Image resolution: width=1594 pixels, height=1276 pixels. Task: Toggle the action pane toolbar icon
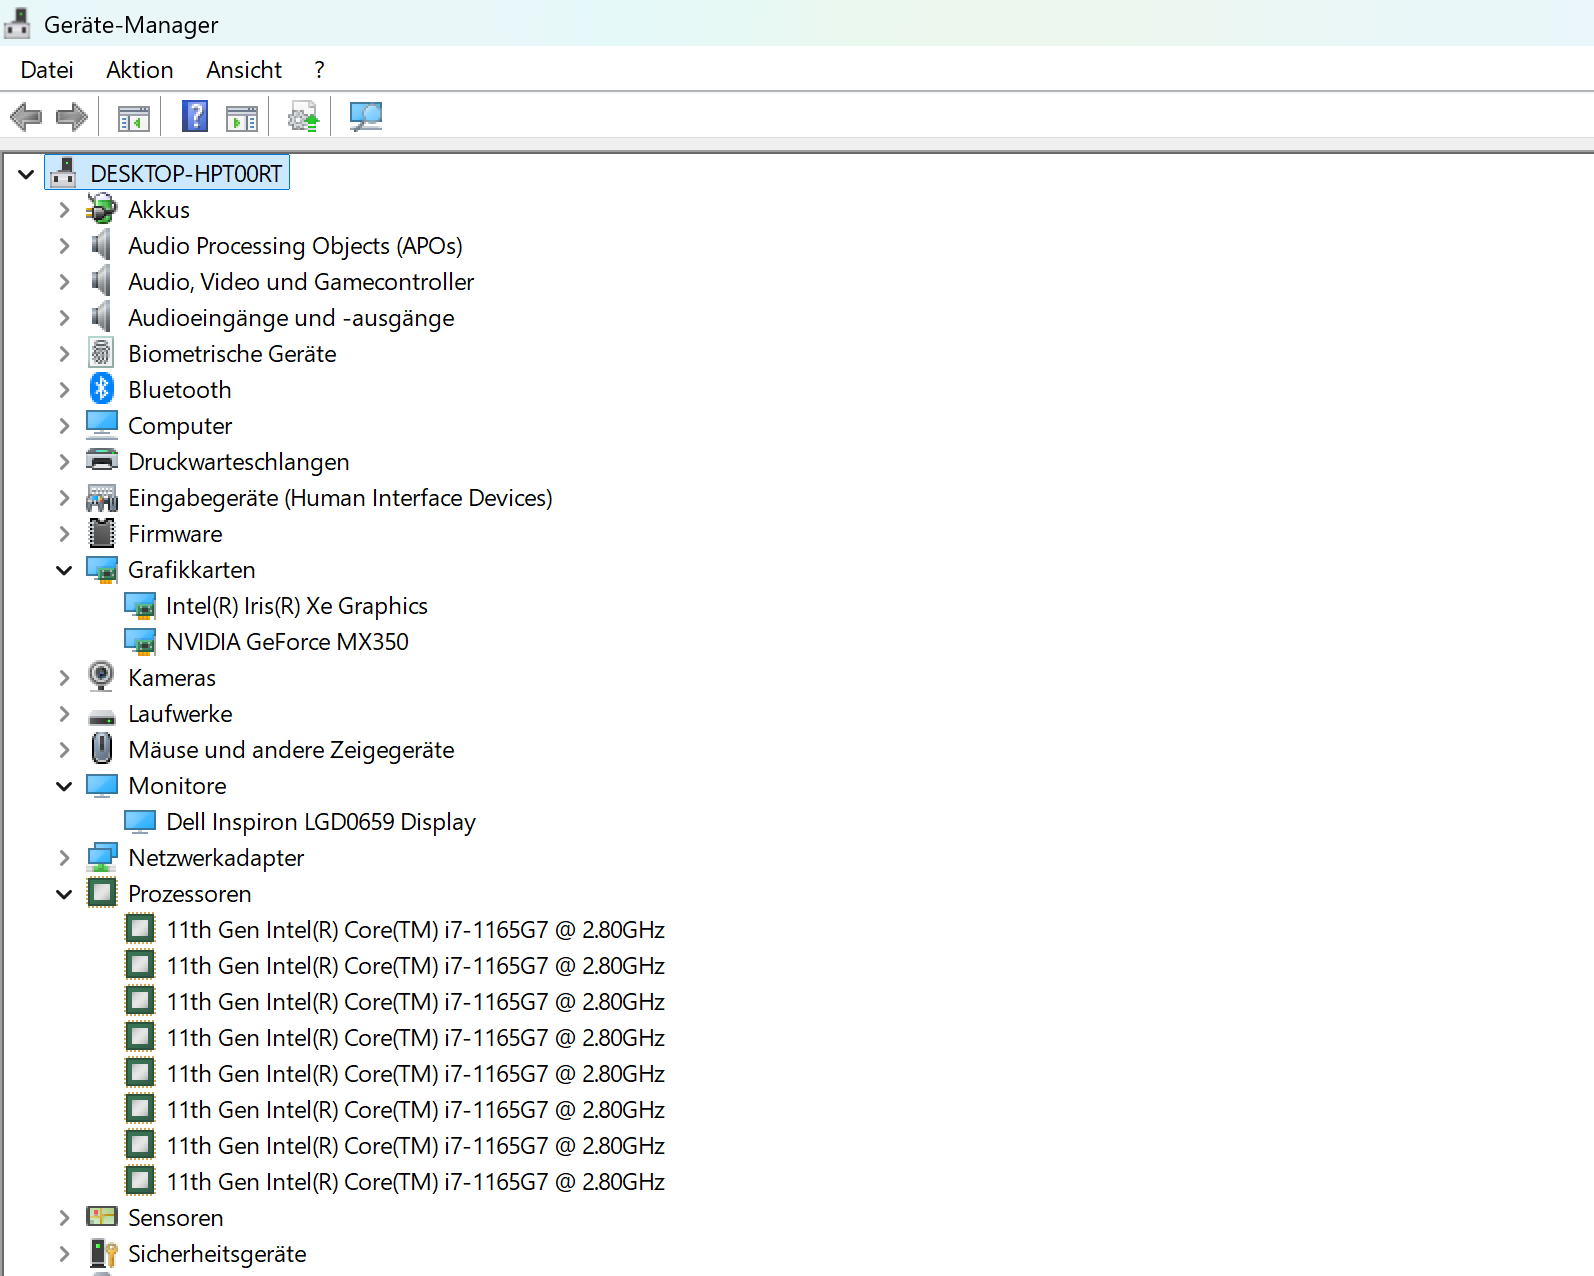pos(242,117)
